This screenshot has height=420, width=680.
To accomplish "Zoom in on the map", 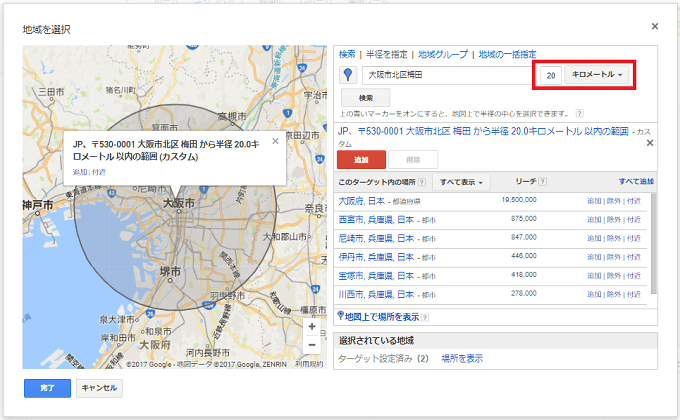I will pyautogui.click(x=312, y=327).
